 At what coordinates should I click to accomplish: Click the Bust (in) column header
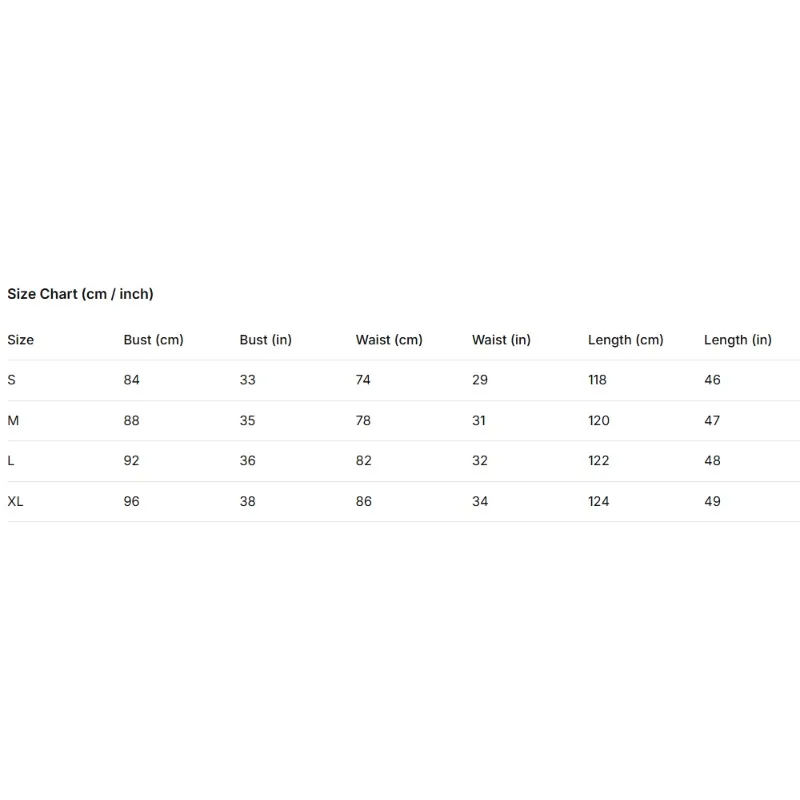tap(266, 340)
